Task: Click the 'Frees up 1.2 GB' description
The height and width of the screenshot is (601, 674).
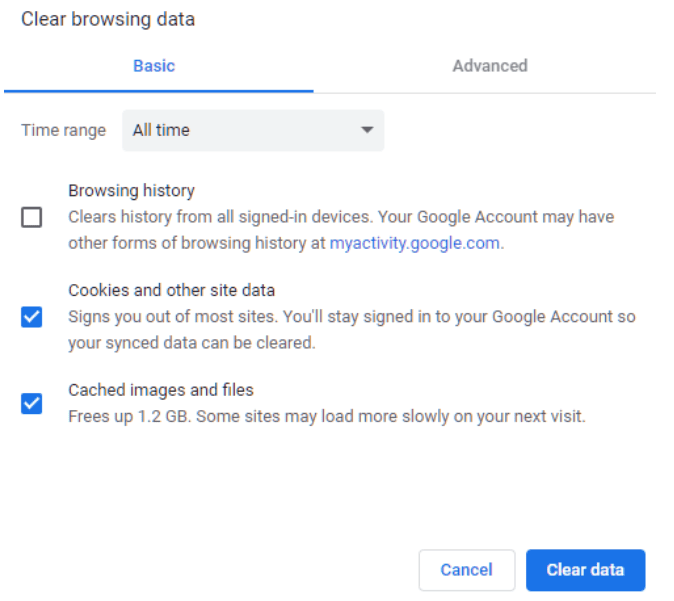Action: (x=128, y=416)
